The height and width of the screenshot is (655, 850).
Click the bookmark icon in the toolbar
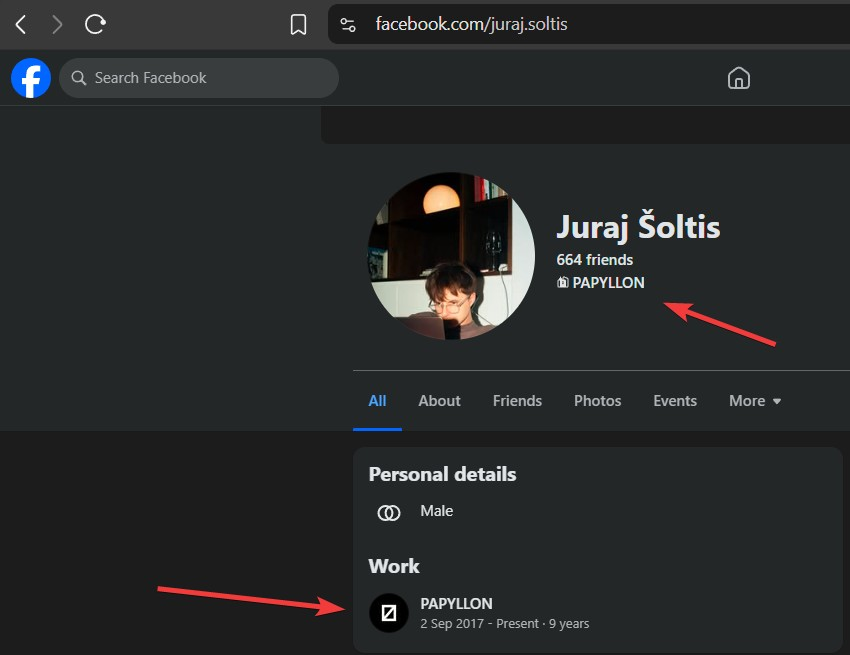pyautogui.click(x=298, y=24)
